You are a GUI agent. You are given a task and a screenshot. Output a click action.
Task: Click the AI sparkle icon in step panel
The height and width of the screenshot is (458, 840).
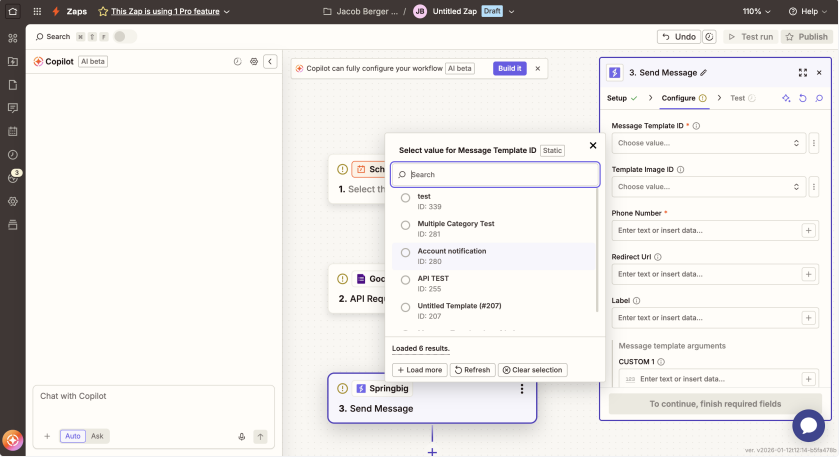(x=786, y=98)
